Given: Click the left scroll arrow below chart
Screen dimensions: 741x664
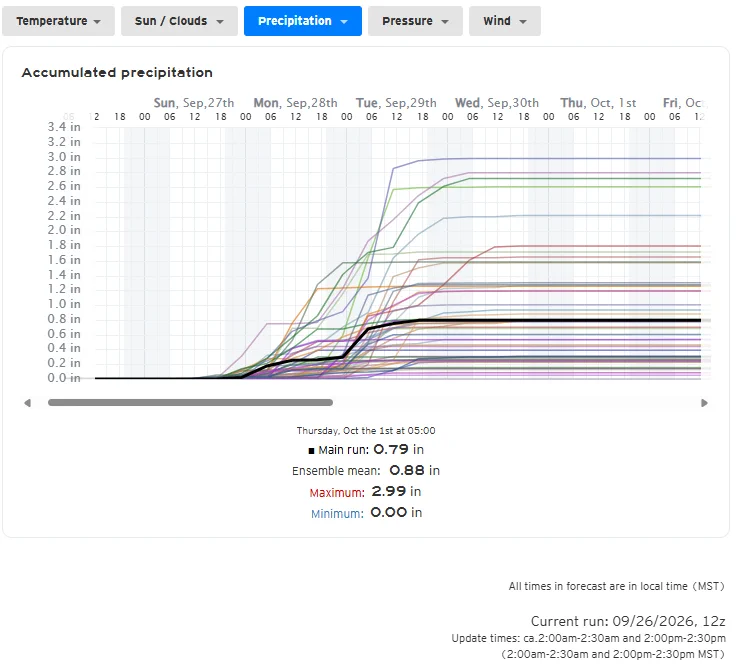Looking at the screenshot, I should [x=27, y=403].
